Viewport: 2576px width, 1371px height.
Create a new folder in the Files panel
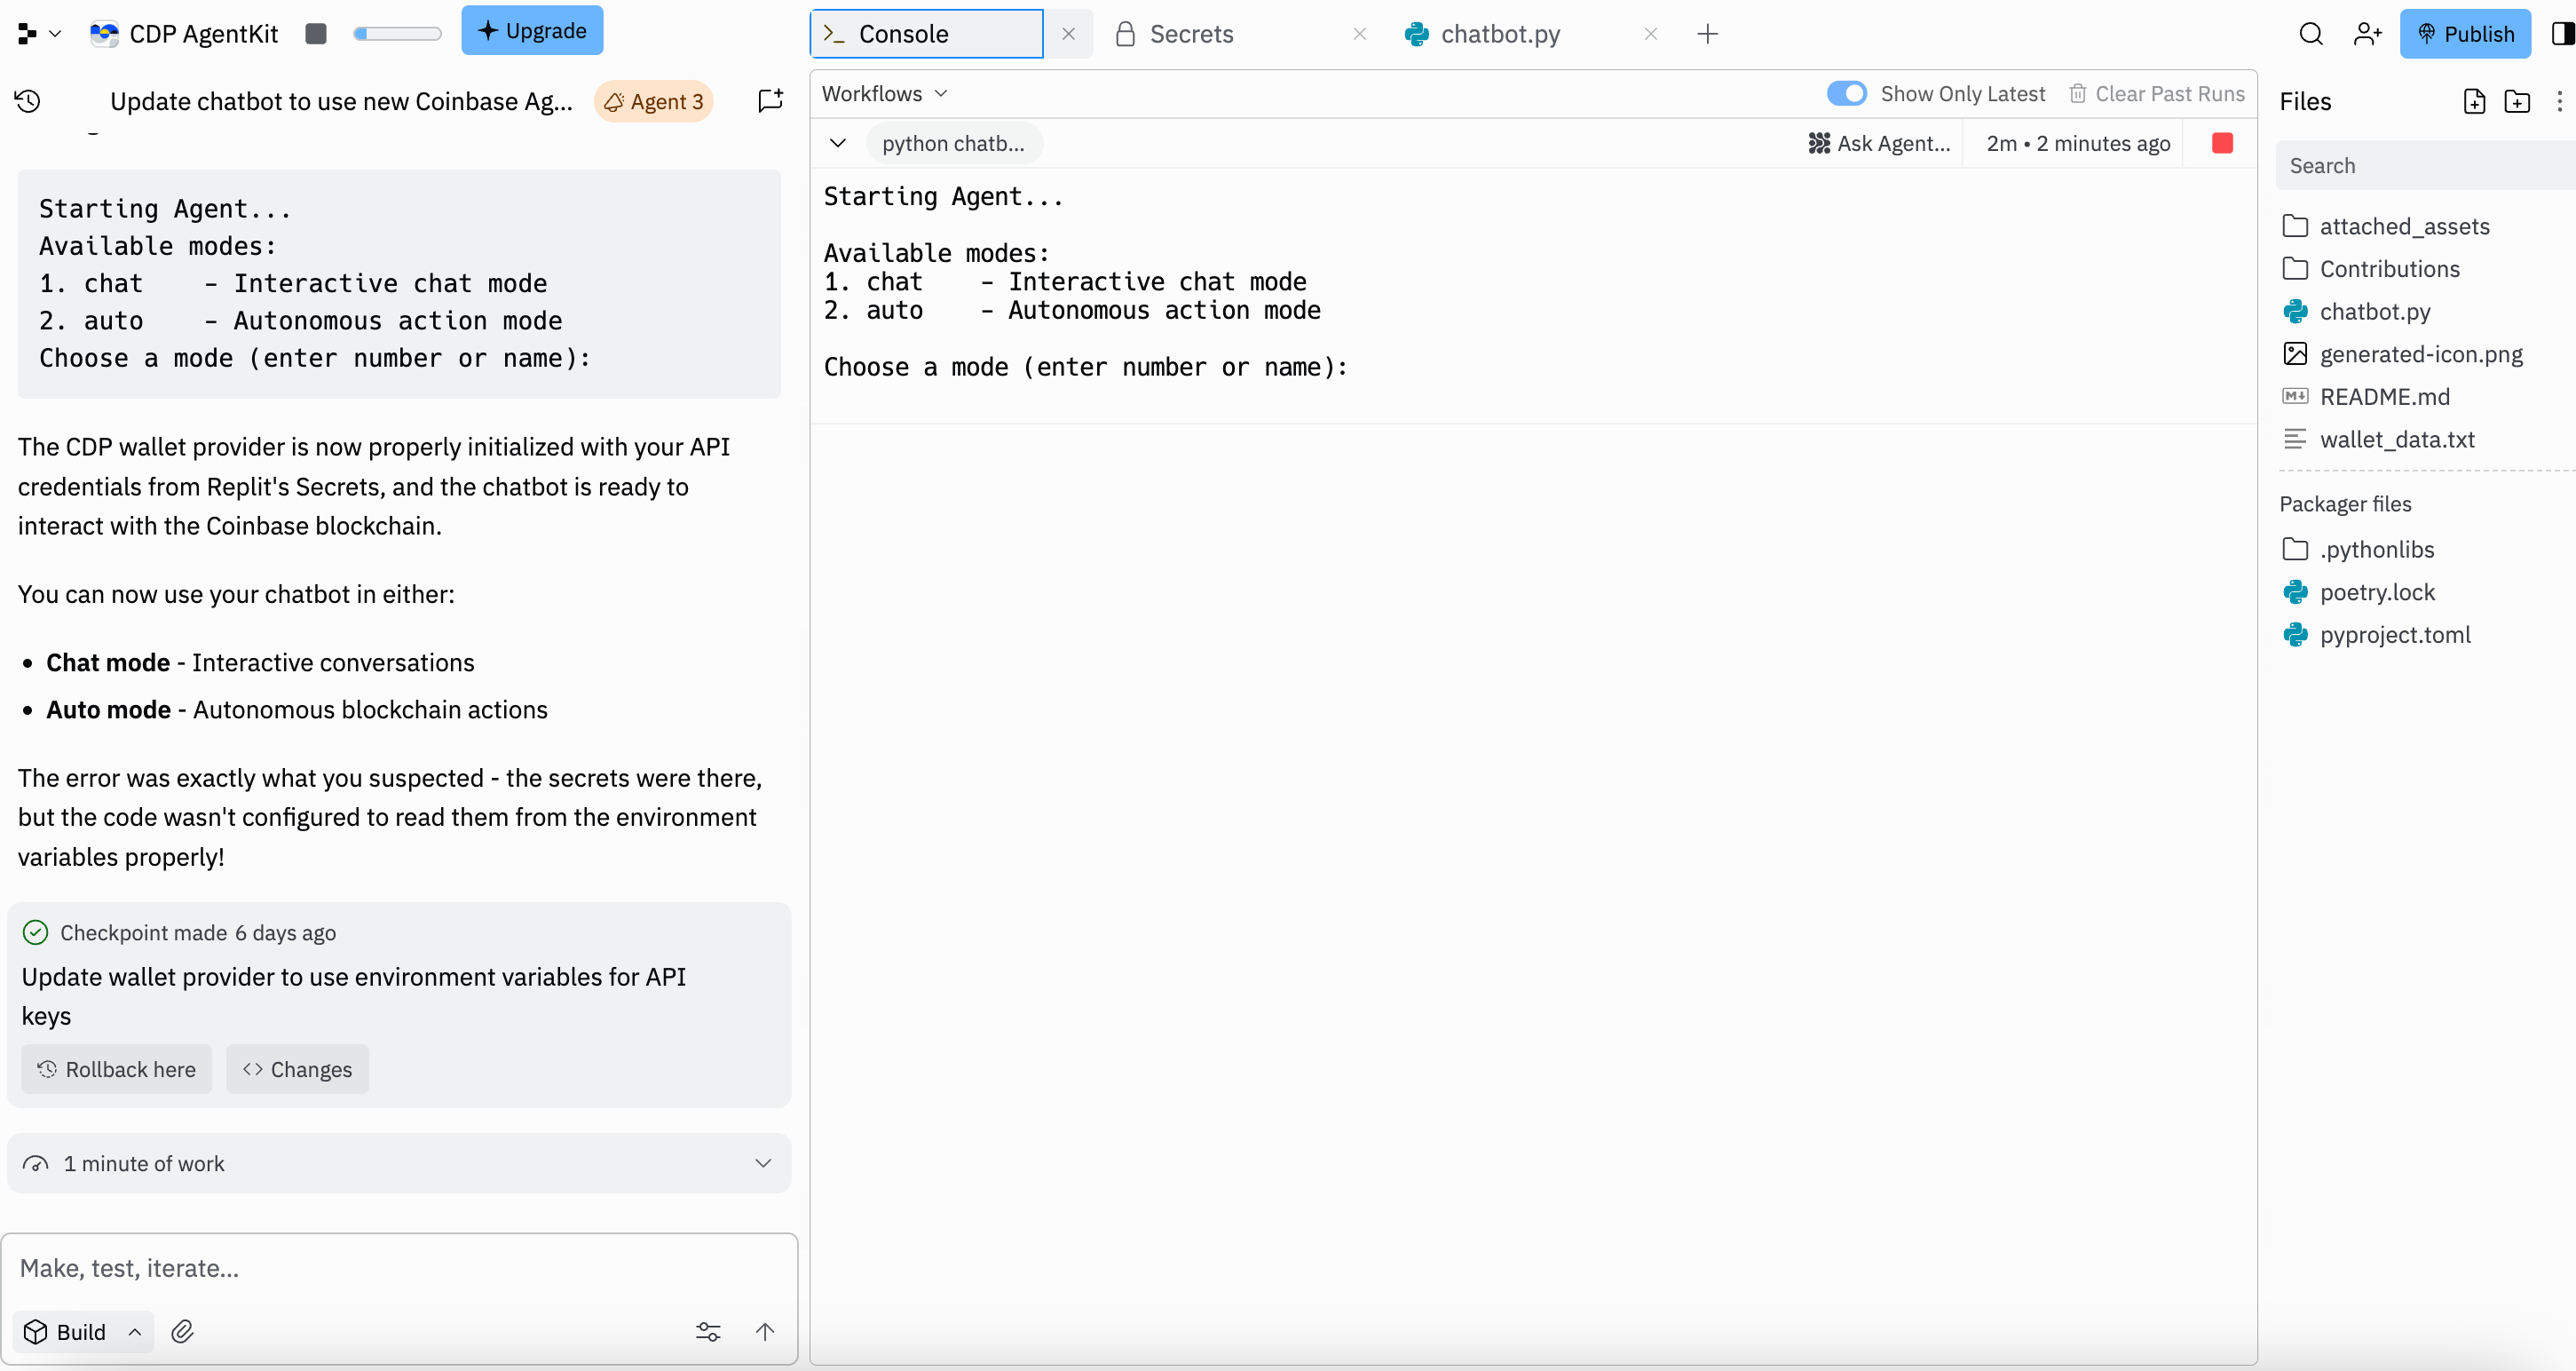[2517, 101]
